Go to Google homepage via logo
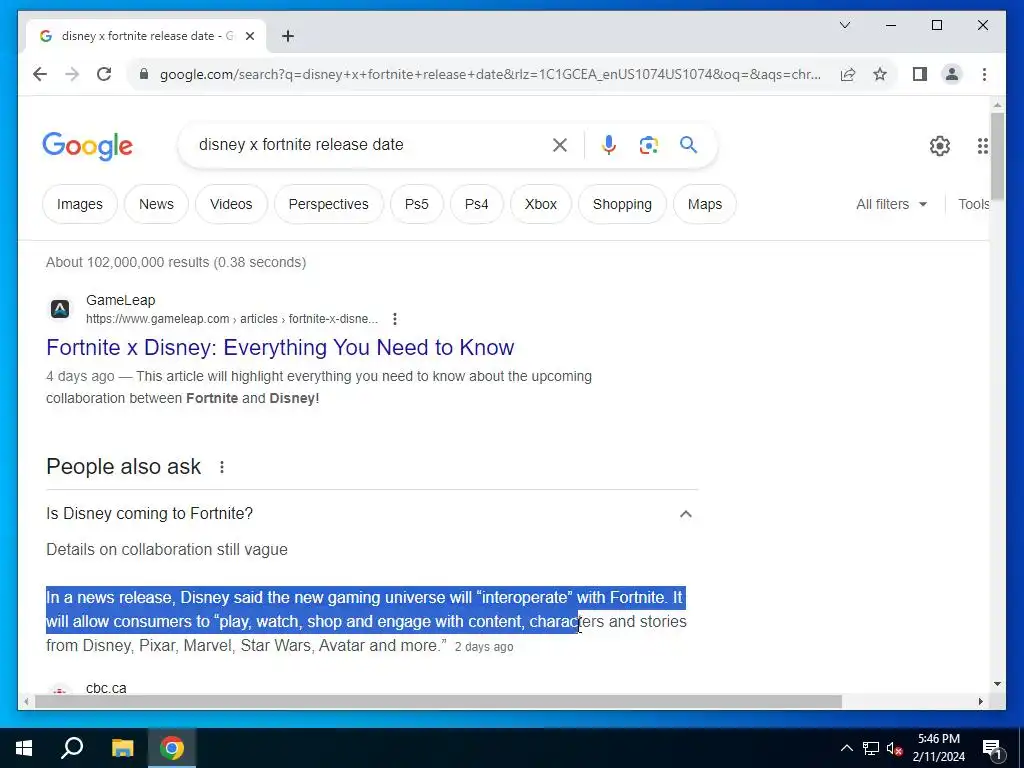This screenshot has width=1024, height=768. (x=88, y=145)
